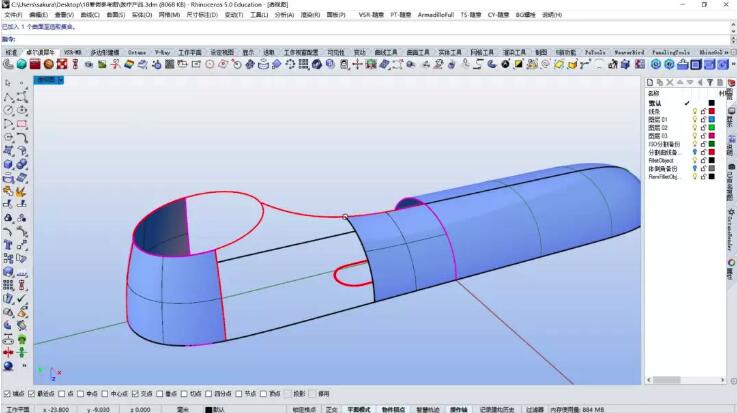Click the new layer icon in layers panel
Viewport: 737px width, 413px height.
coord(651,82)
